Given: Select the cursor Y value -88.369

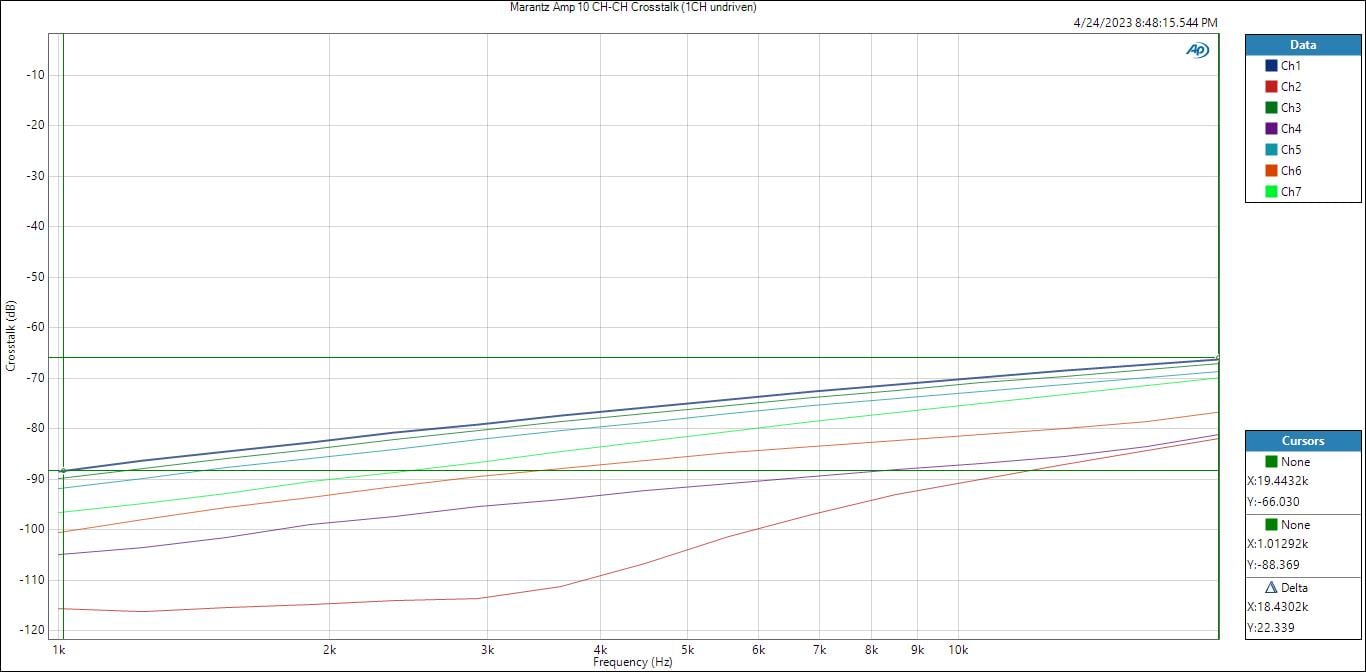Looking at the screenshot, I should pos(1273,565).
